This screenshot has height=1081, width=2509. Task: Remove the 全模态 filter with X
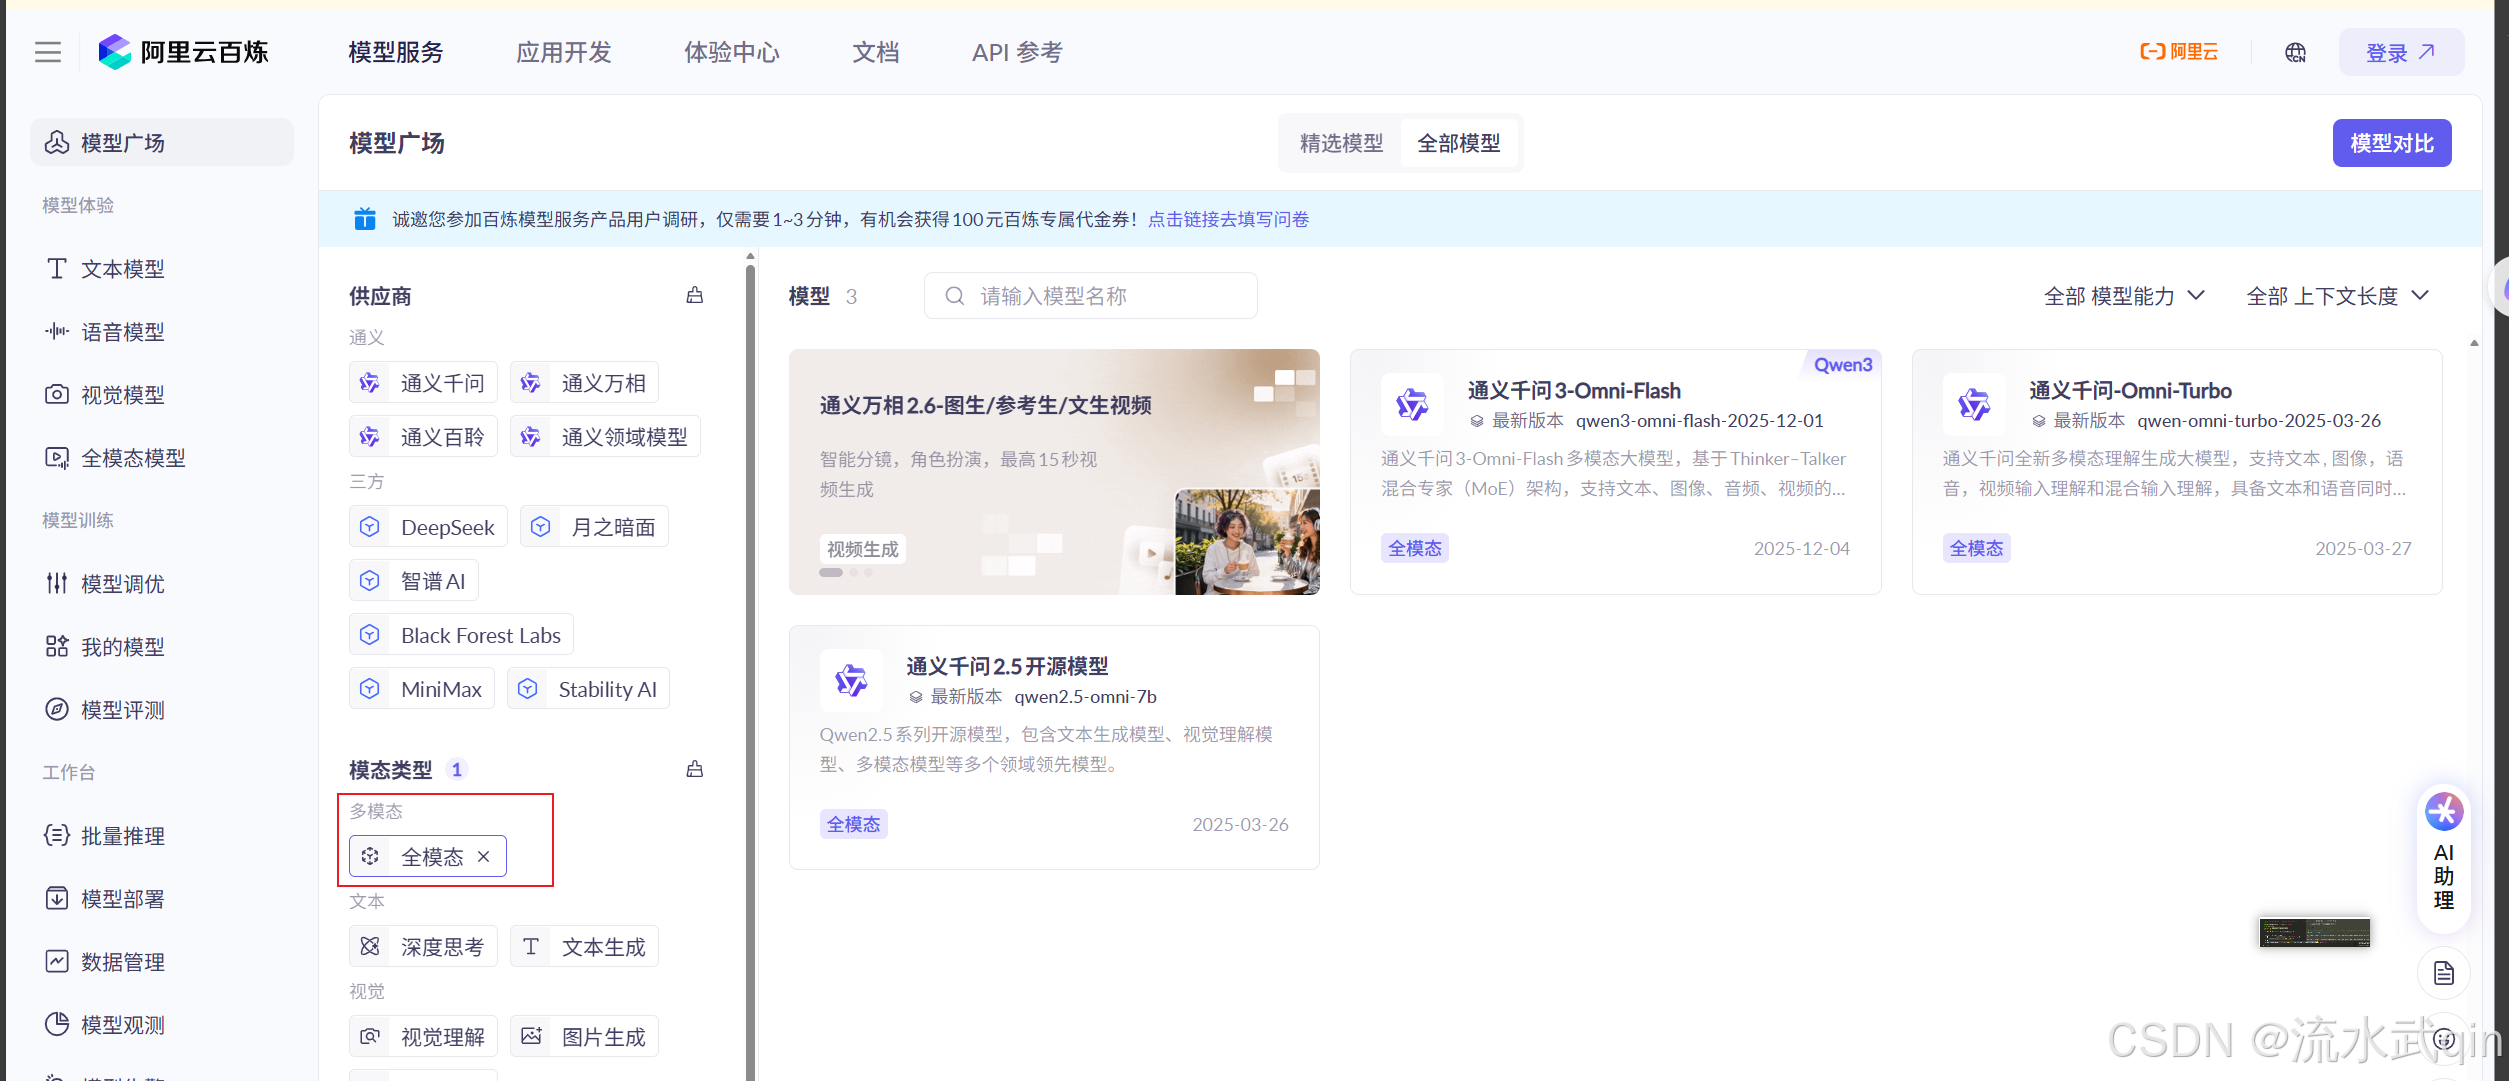[x=484, y=856]
